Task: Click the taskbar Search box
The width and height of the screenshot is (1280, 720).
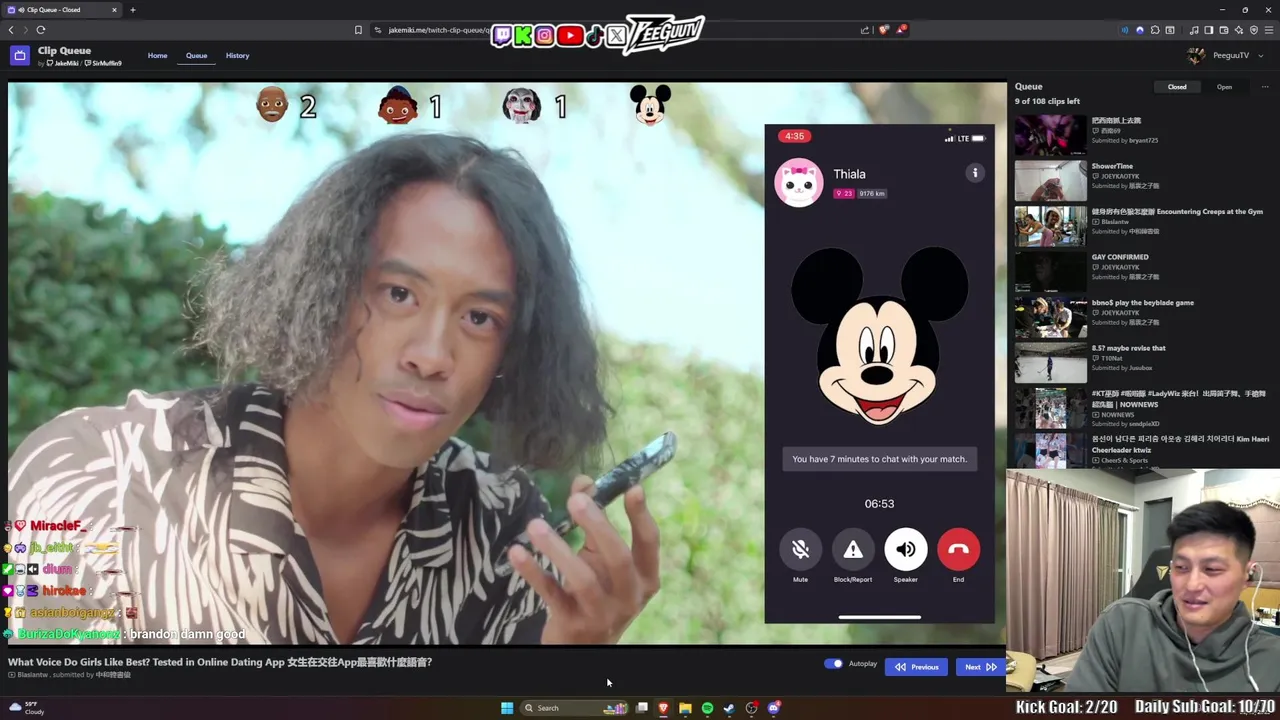Action: point(575,708)
